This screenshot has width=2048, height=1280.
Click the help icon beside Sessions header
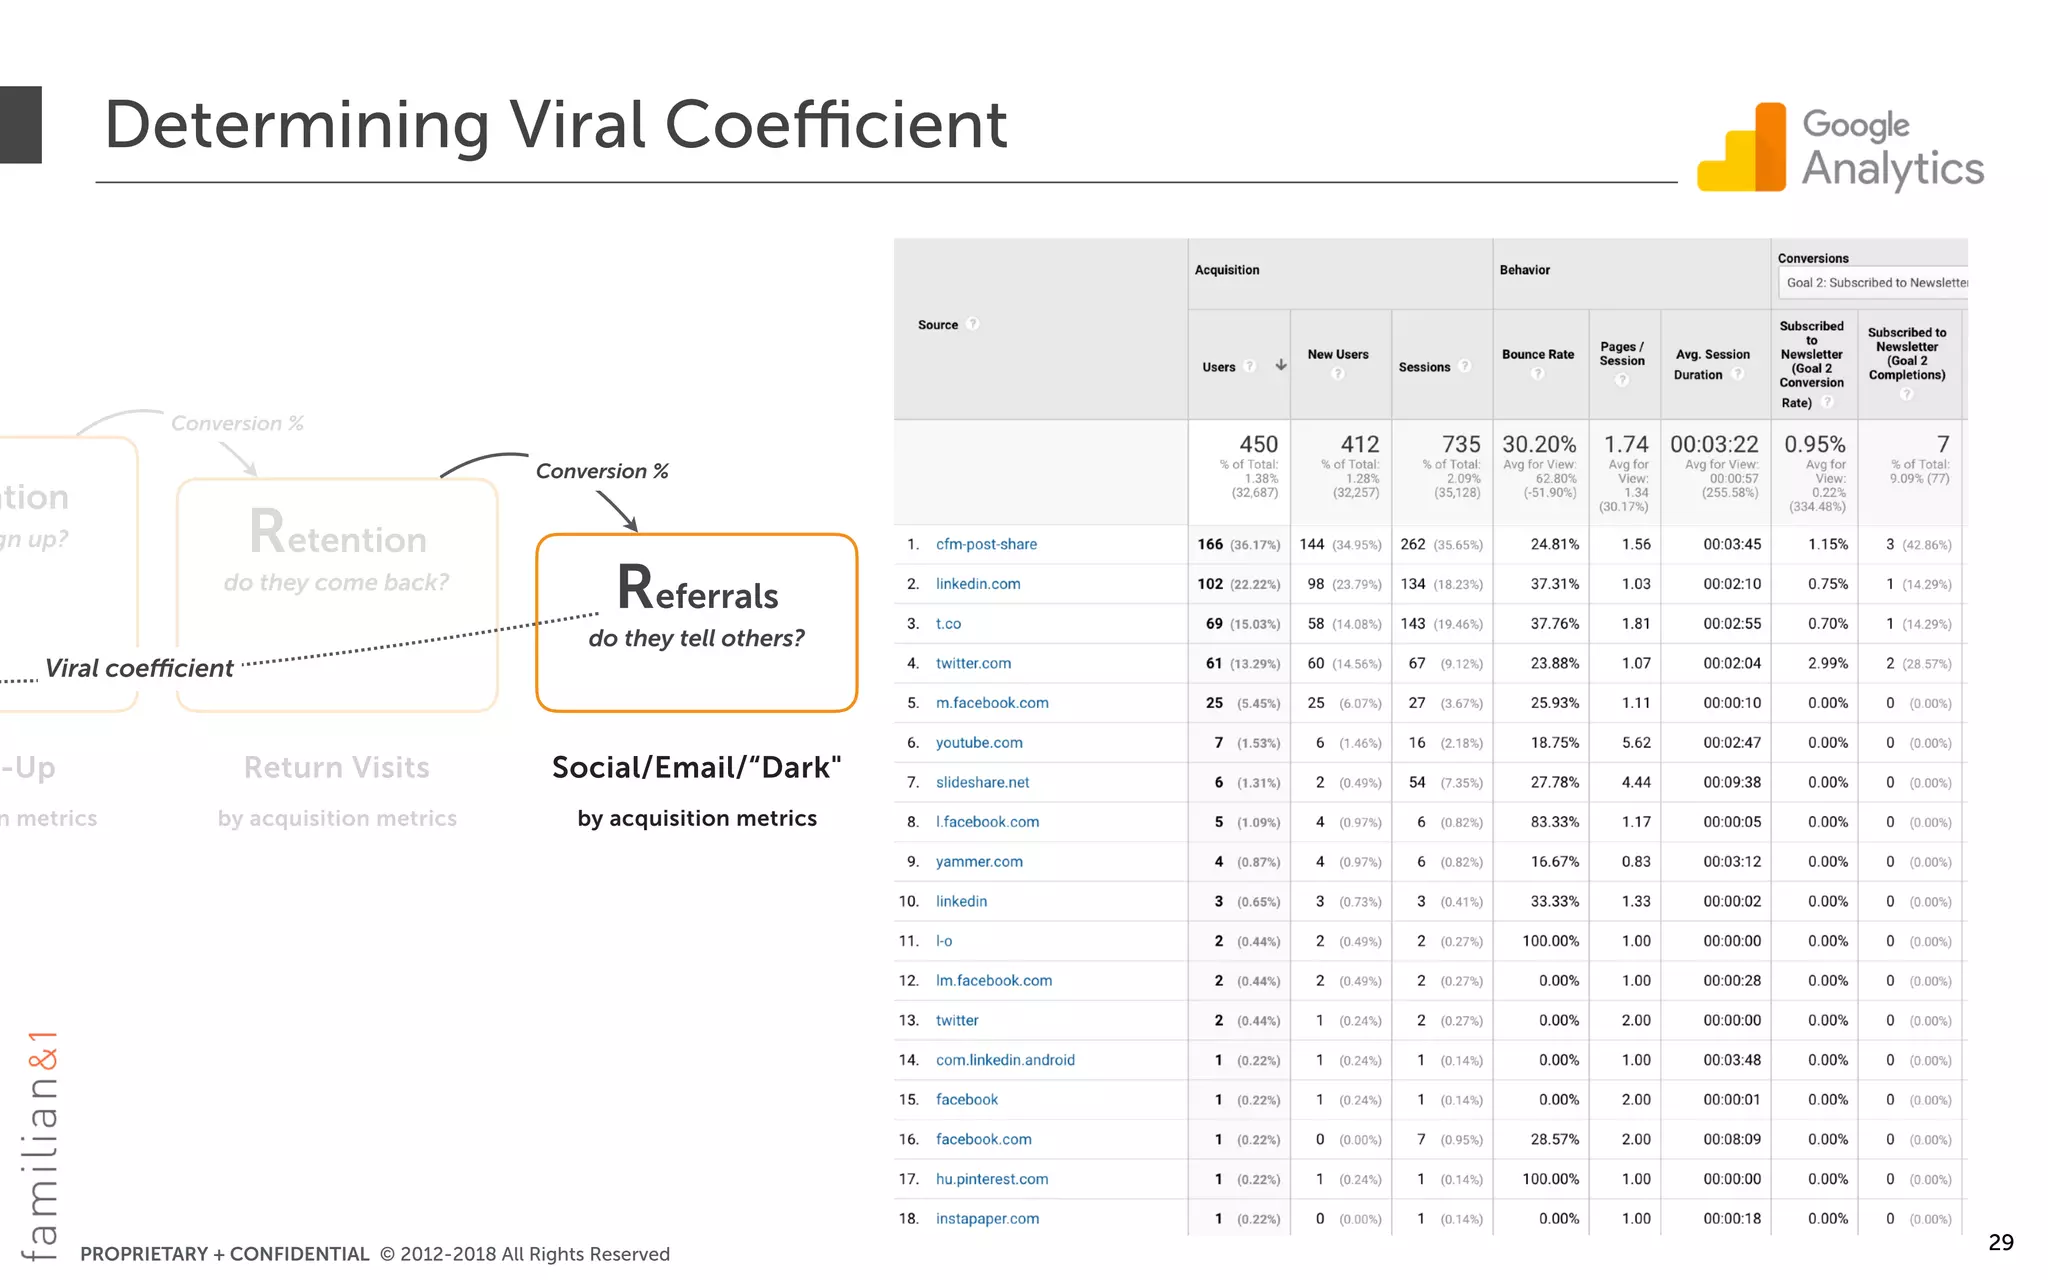coord(1464,366)
